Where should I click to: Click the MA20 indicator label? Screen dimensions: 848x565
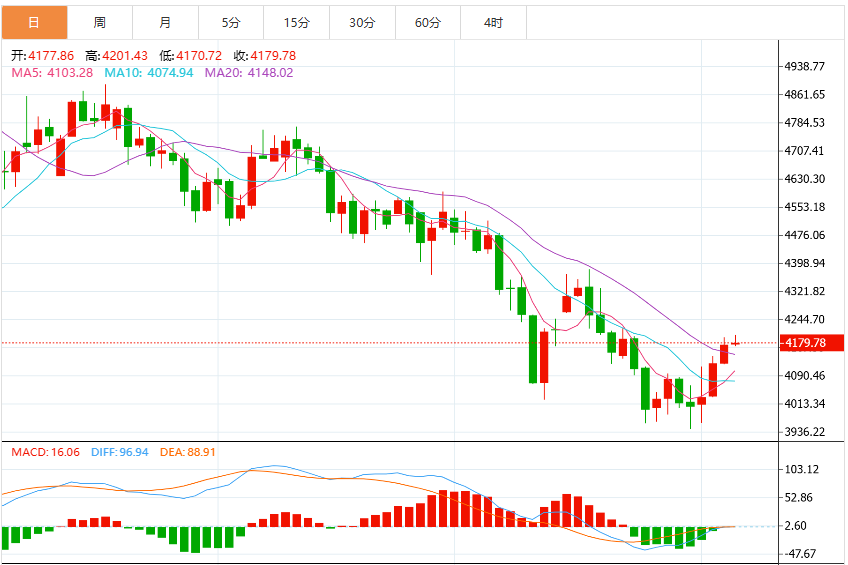pos(249,72)
